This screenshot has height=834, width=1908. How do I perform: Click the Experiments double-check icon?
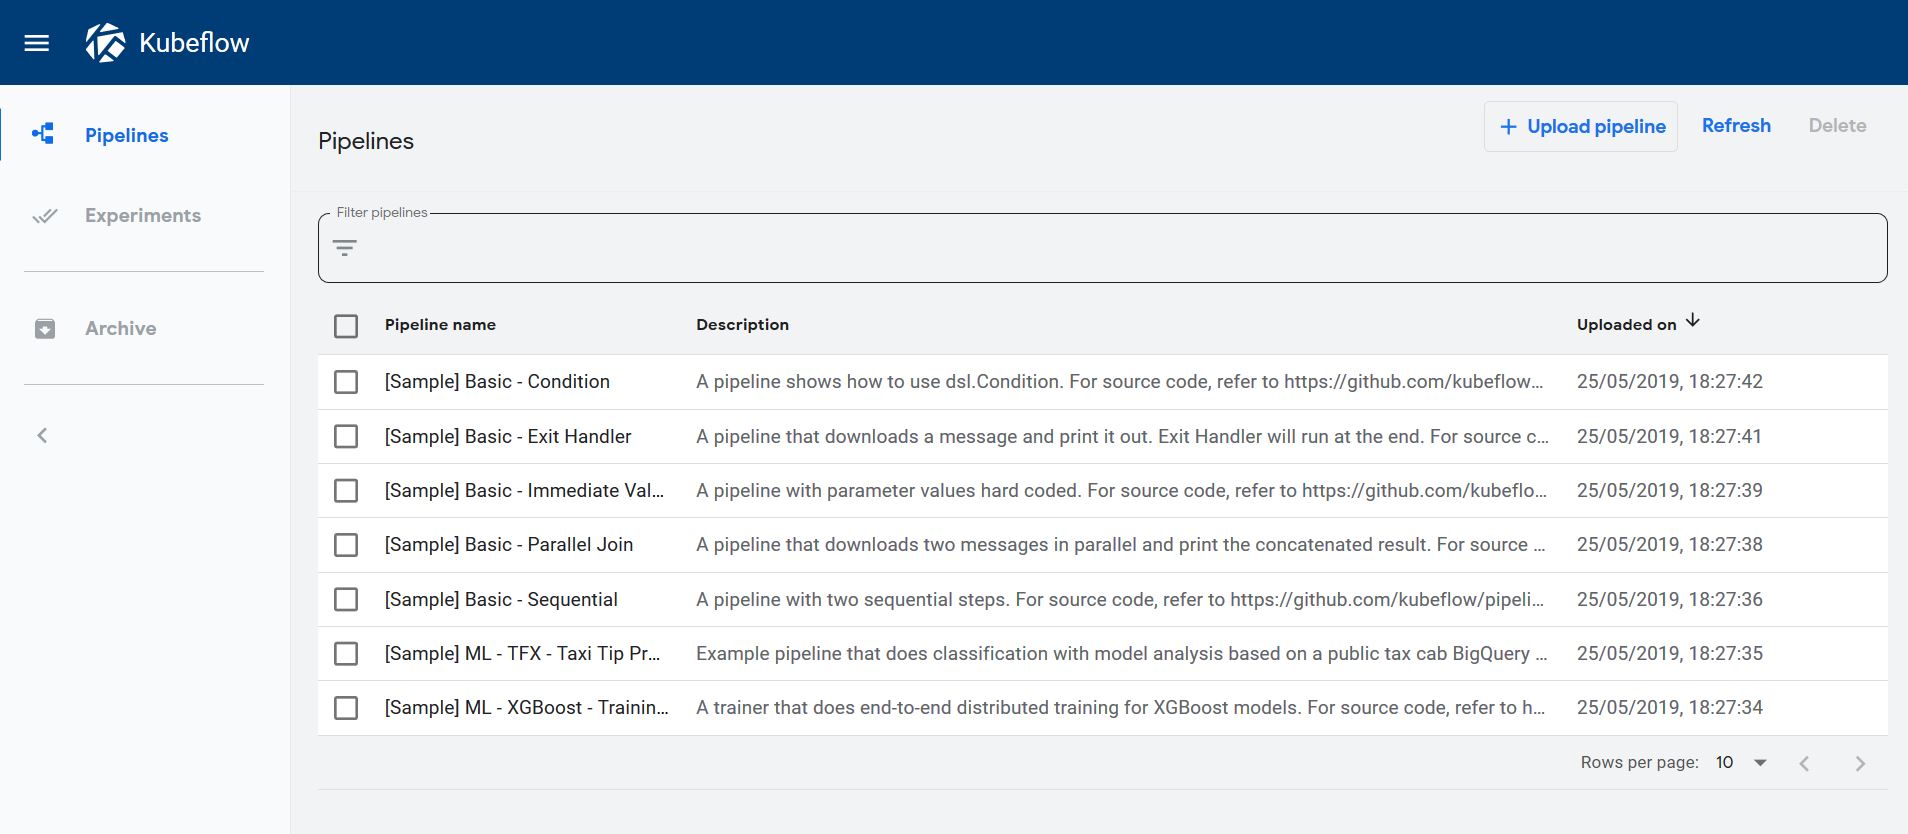tap(45, 216)
